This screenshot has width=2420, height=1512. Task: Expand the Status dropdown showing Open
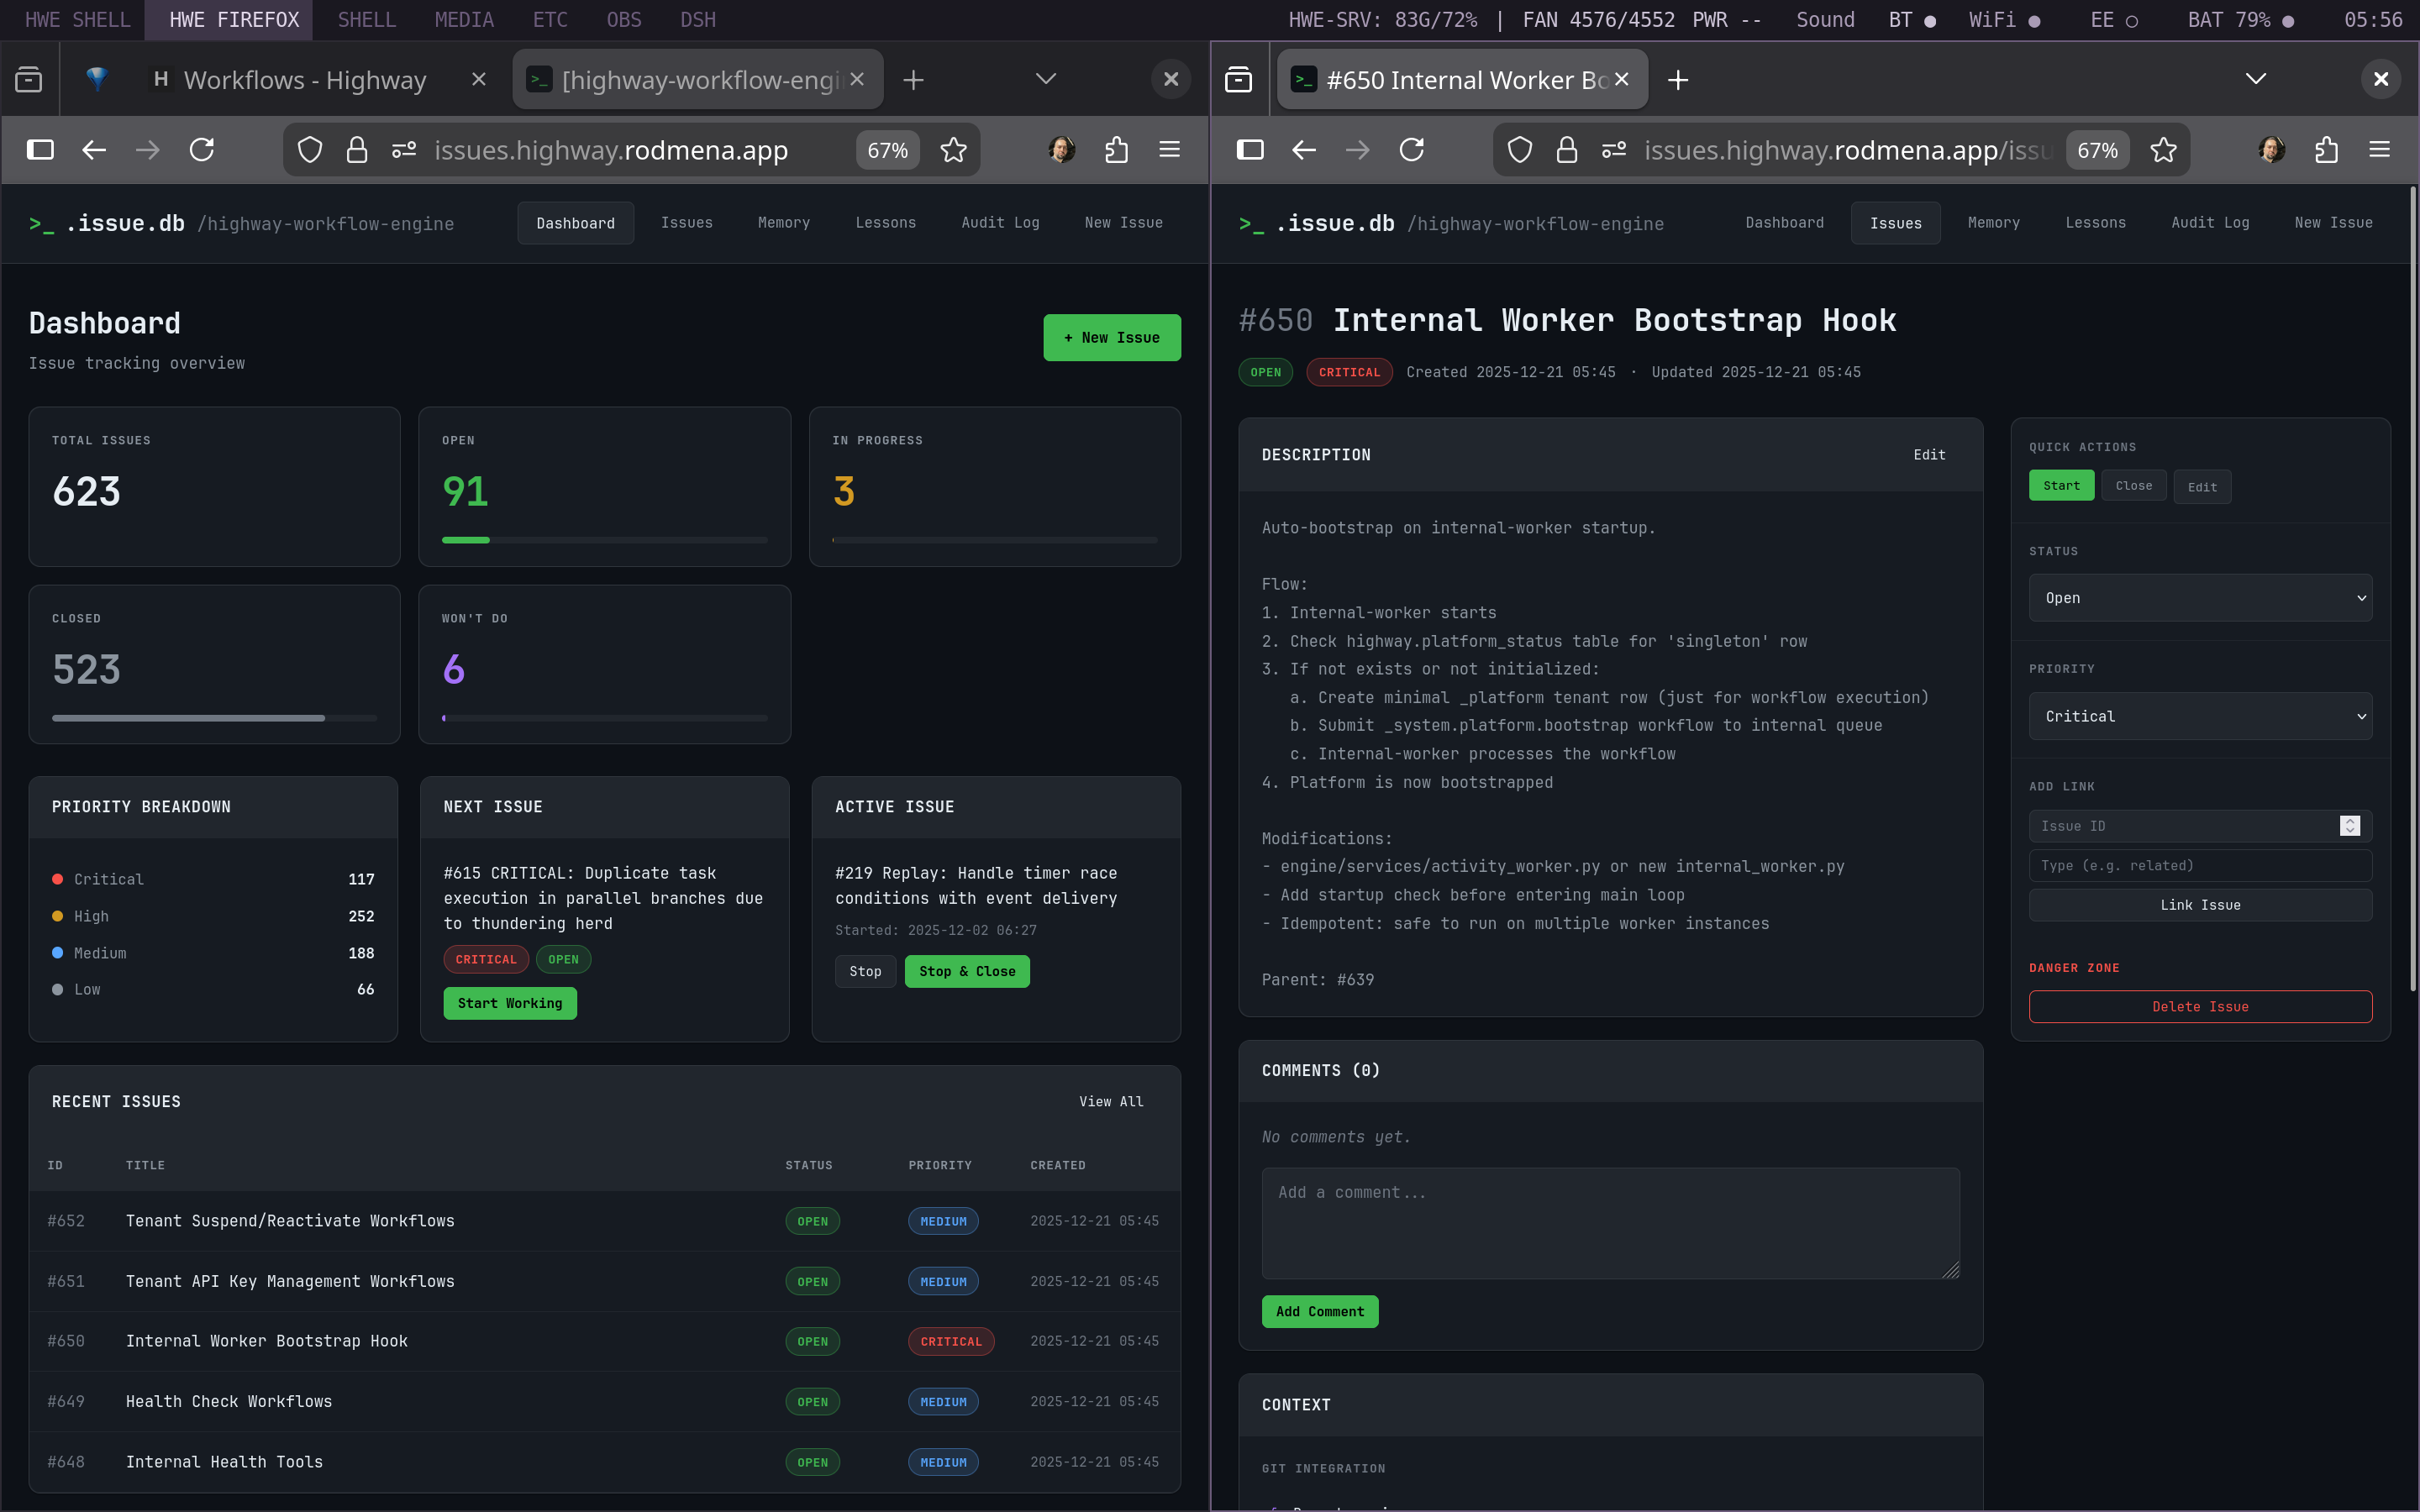click(x=2200, y=598)
